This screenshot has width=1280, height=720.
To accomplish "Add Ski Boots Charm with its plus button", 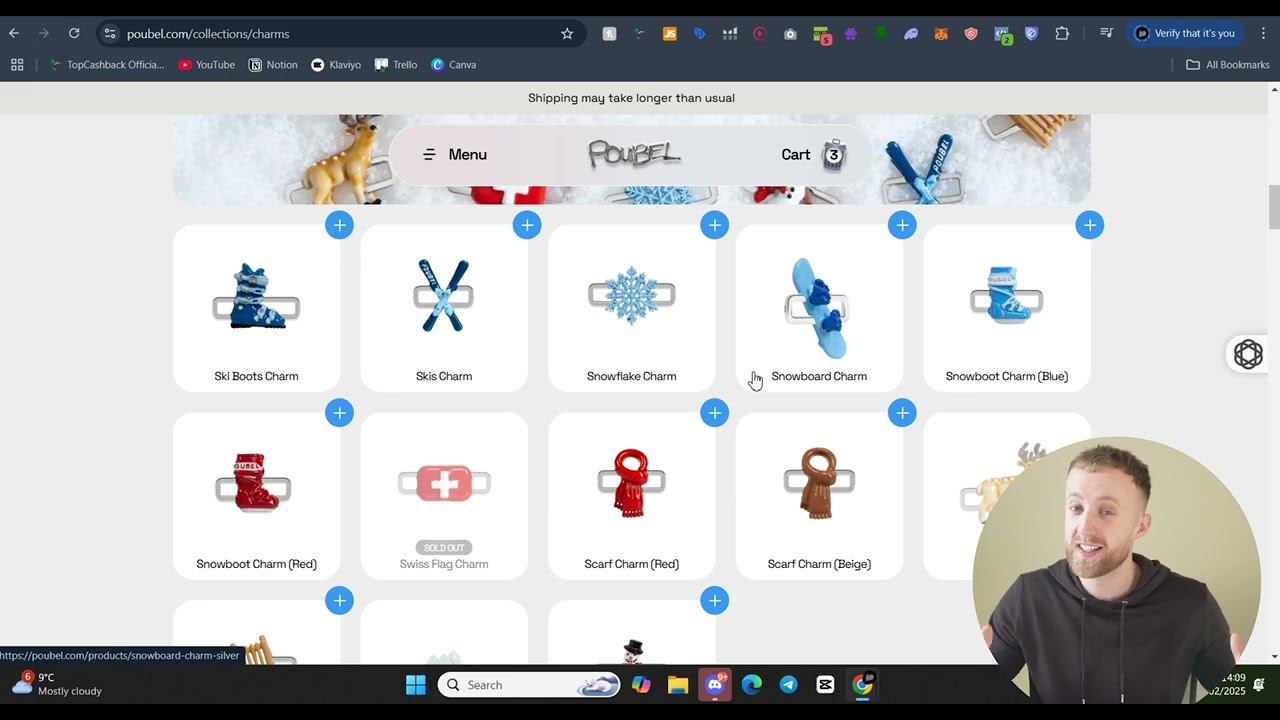I will tap(339, 225).
